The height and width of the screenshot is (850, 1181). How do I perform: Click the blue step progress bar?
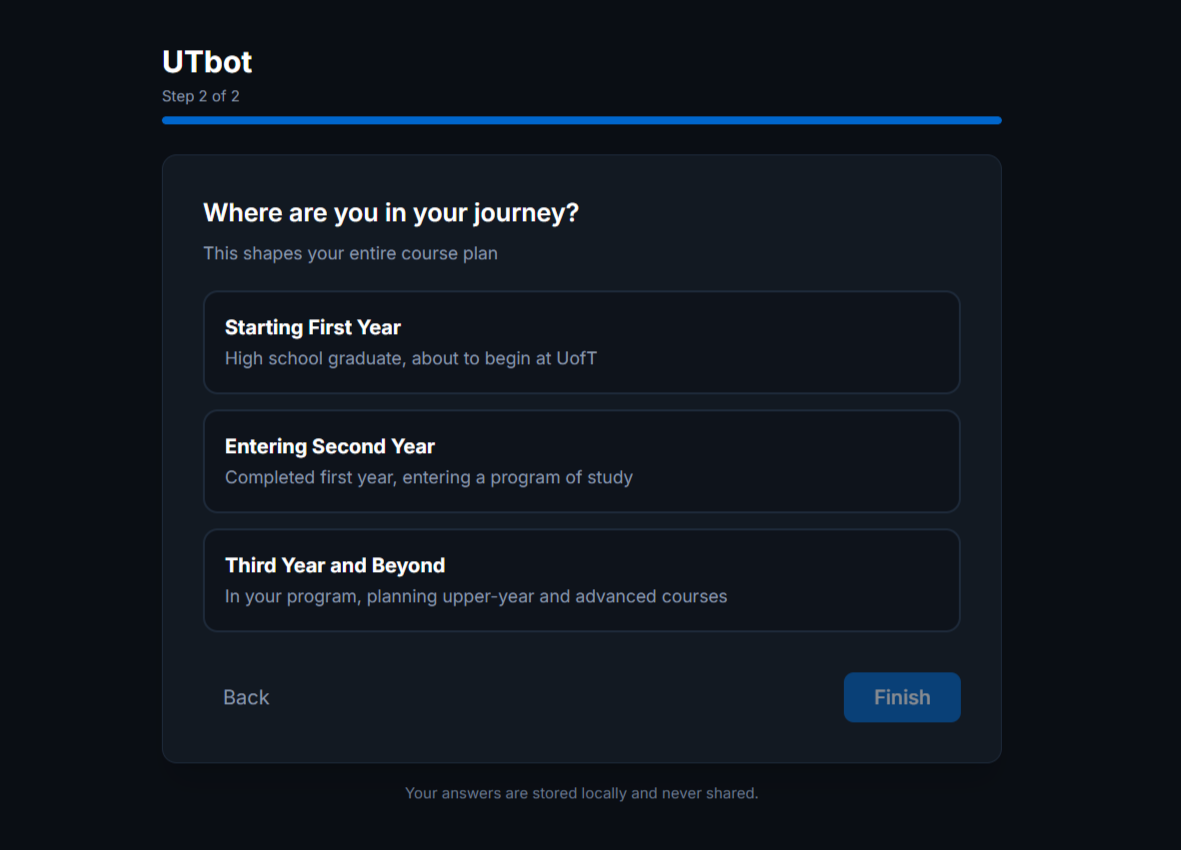(x=581, y=120)
